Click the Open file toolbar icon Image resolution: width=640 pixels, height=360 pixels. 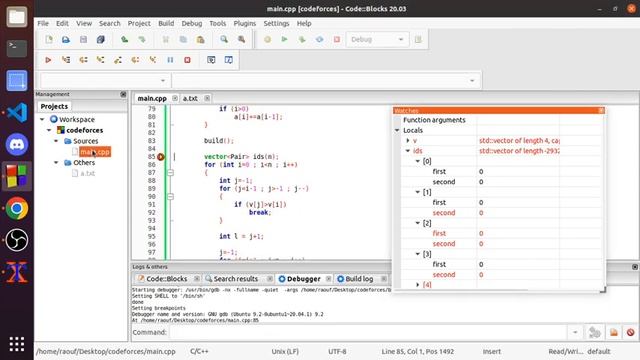(66, 40)
